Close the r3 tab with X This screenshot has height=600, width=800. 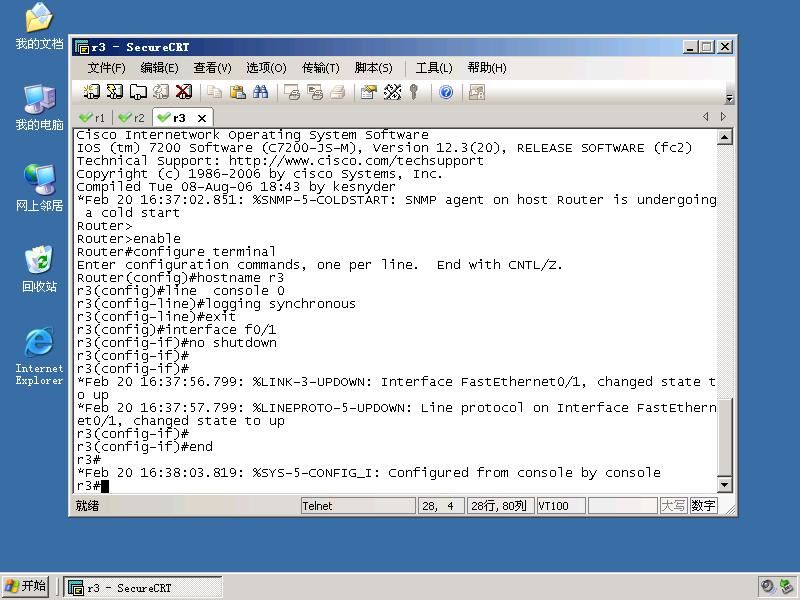coord(202,118)
